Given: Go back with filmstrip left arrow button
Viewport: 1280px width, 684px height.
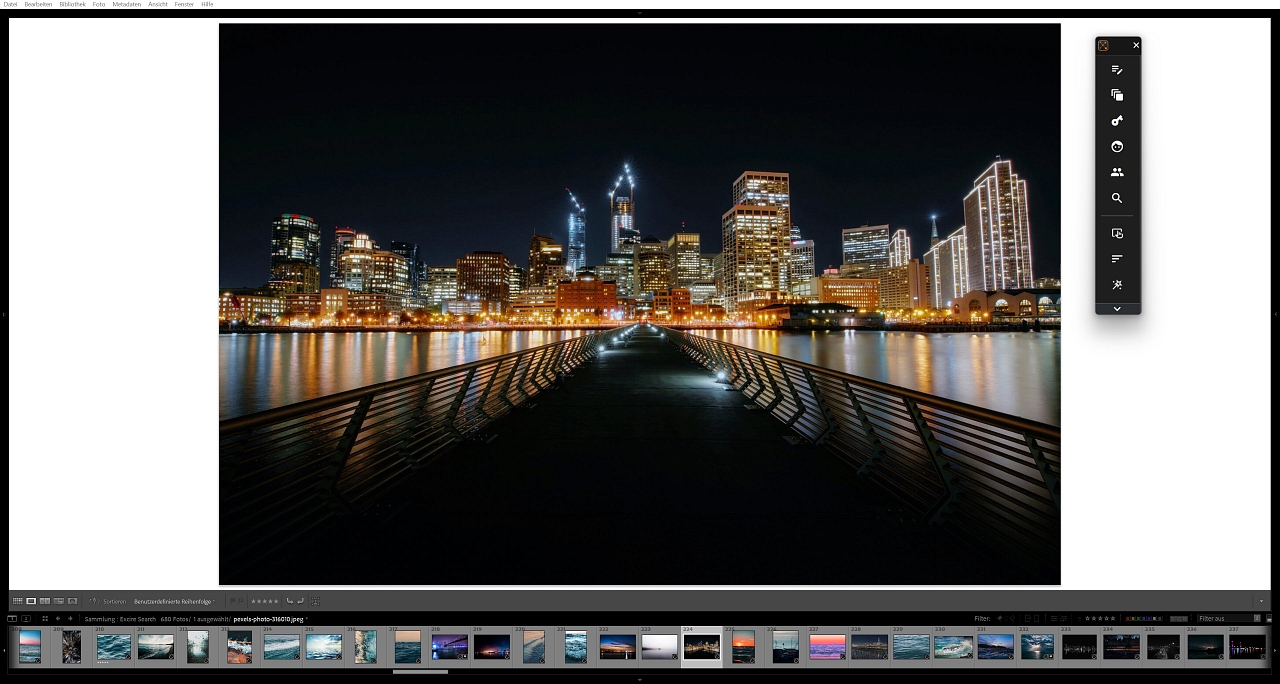Looking at the screenshot, I should [57, 619].
